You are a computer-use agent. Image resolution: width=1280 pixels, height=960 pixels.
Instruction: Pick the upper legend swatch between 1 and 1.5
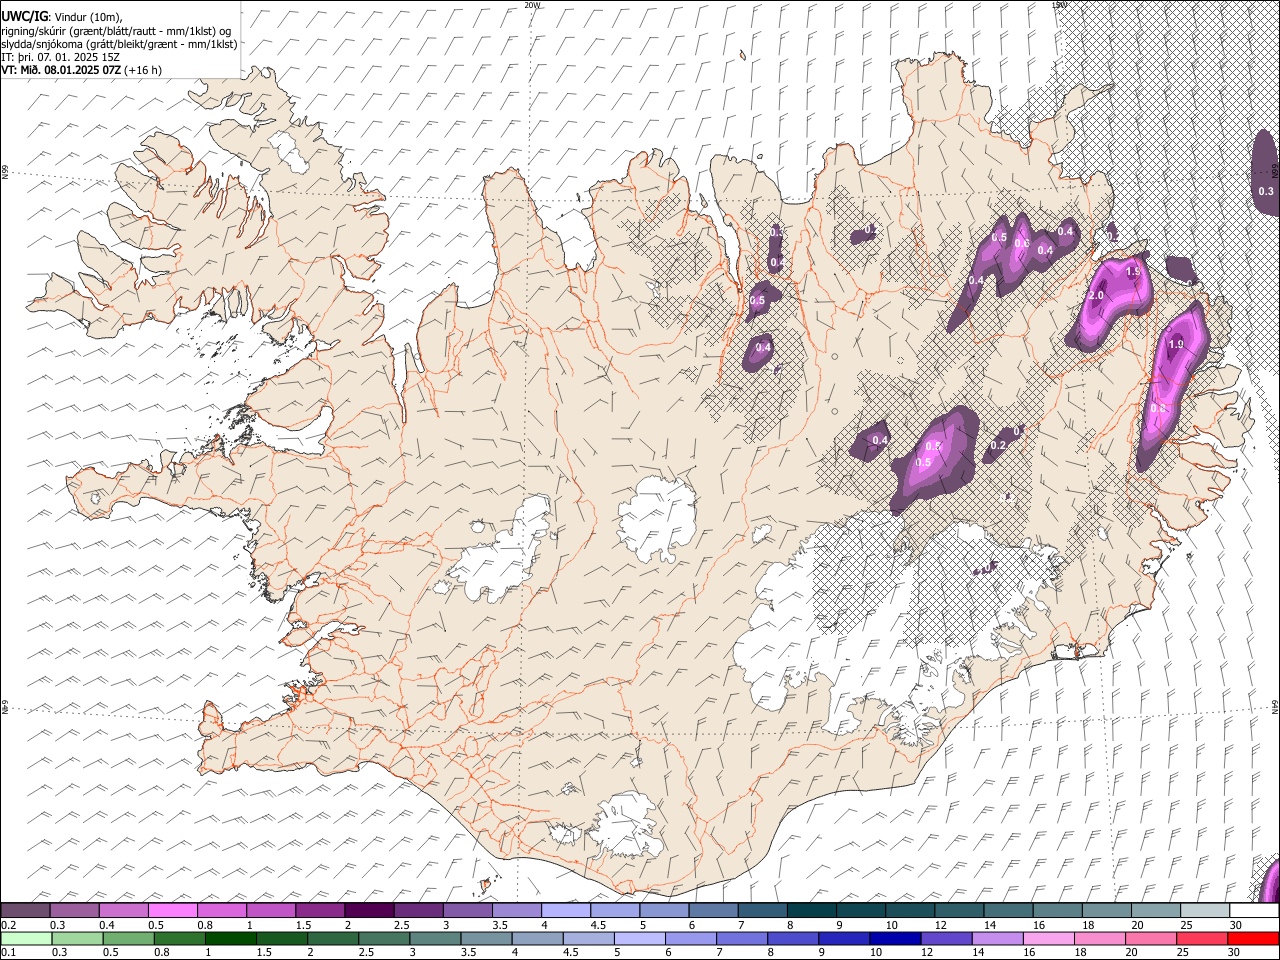(270, 911)
